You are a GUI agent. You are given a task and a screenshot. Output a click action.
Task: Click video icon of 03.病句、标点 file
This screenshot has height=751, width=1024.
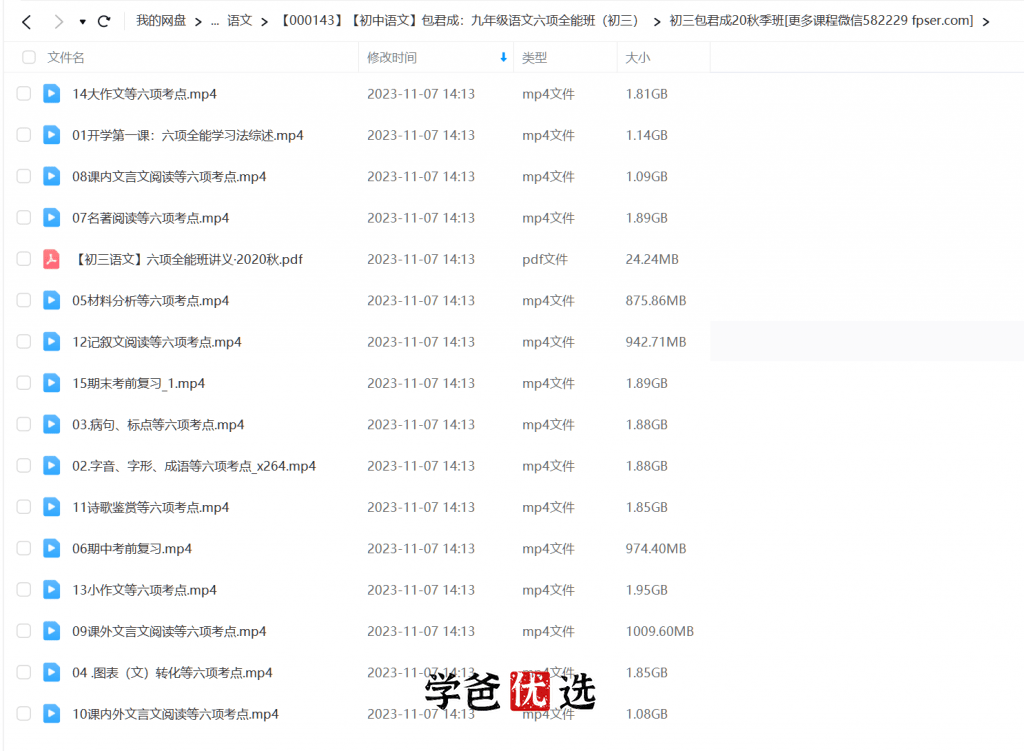pyautogui.click(x=52, y=424)
